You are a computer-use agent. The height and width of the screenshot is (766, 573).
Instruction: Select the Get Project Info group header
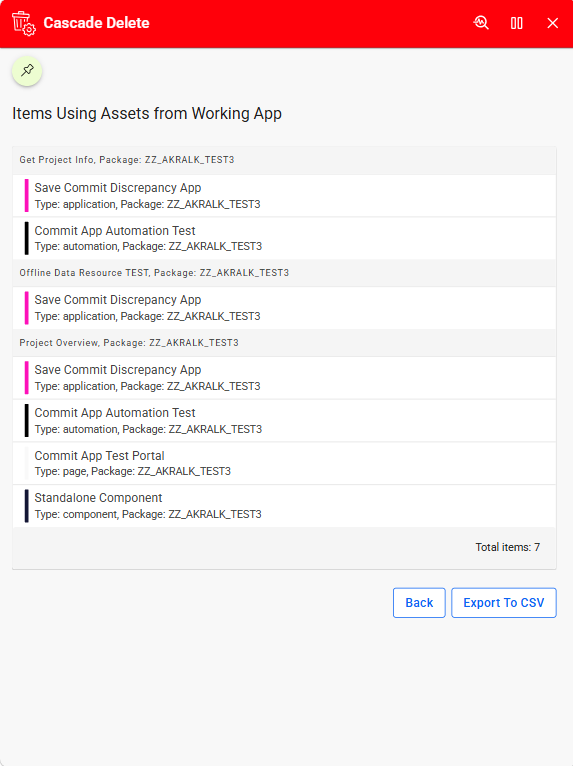coord(284,160)
